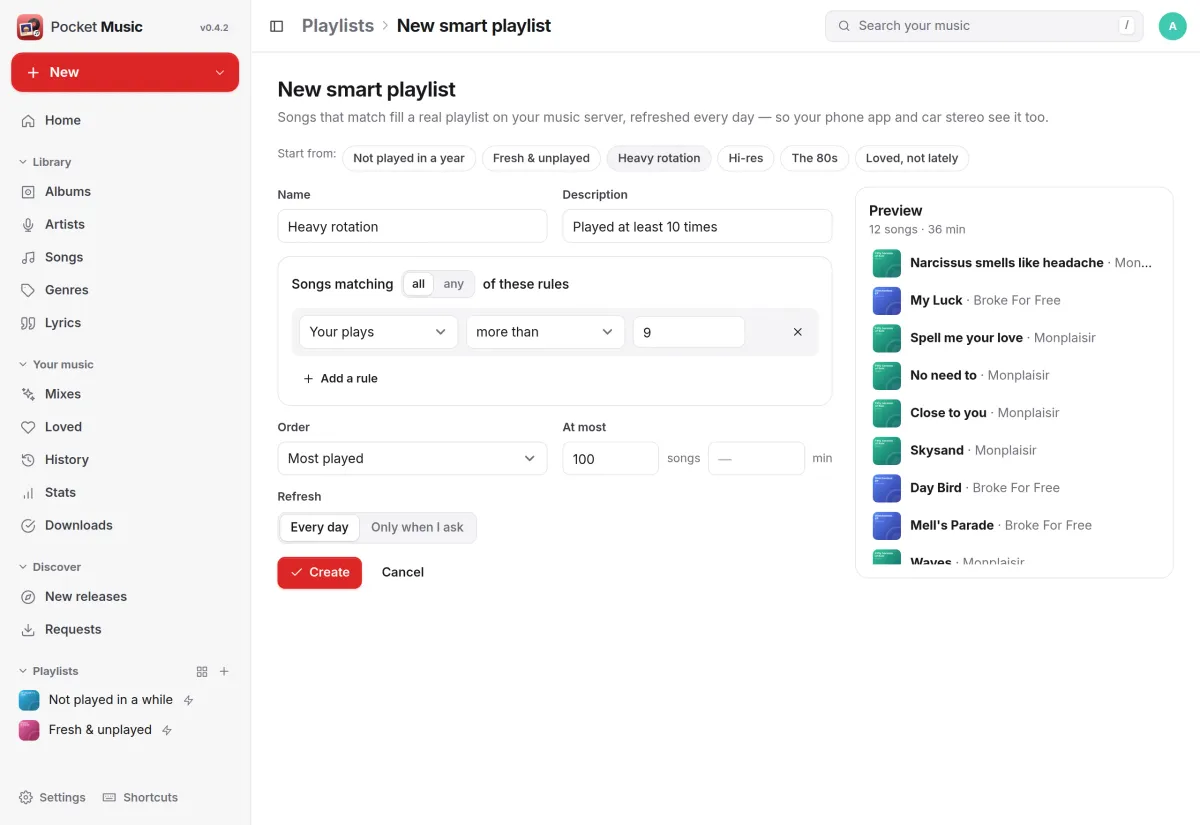The width and height of the screenshot is (1200, 825).
Task: Click the Mell's Parade preview song
Action: (x=1013, y=525)
